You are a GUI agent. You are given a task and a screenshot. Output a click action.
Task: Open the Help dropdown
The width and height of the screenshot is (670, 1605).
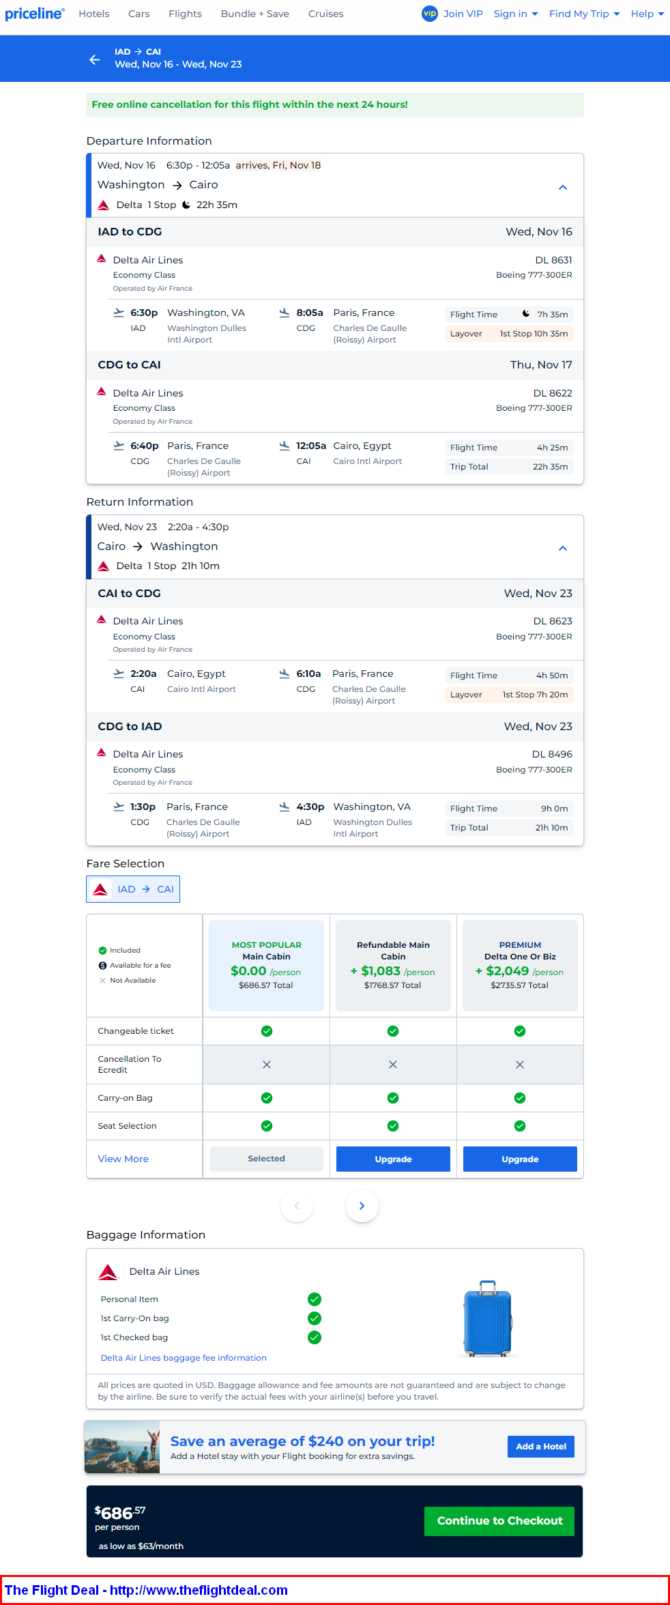[646, 14]
